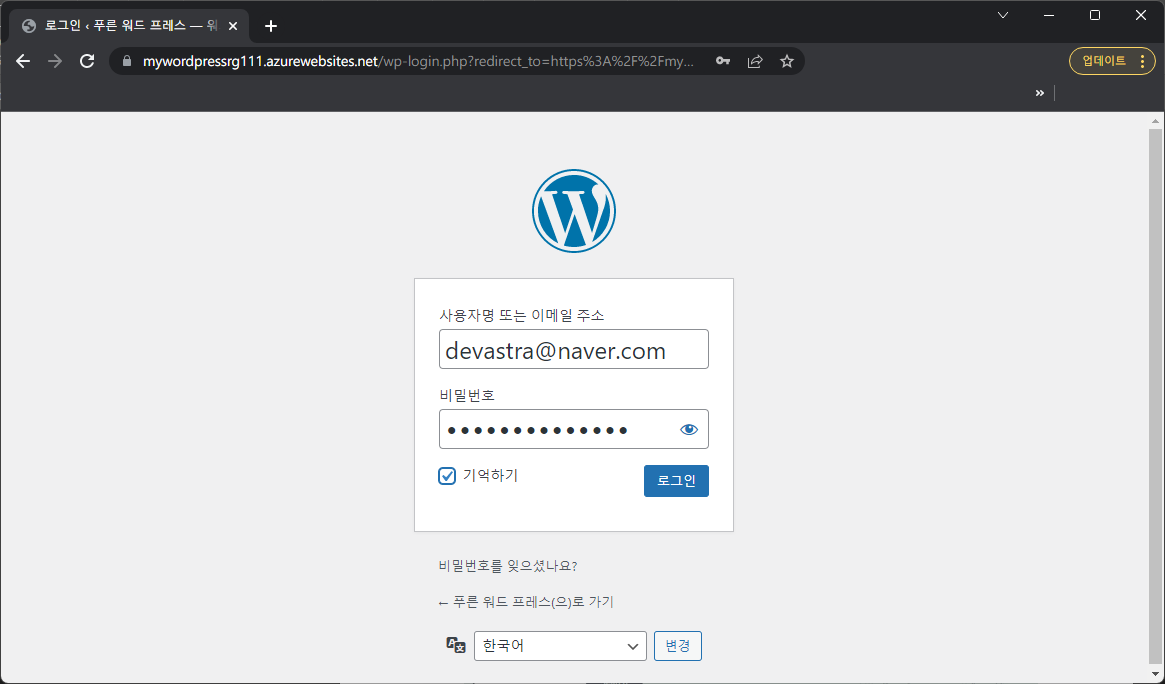The width and height of the screenshot is (1165, 684).
Task: Open Chrome three-dot menu
Action: [x=1143, y=61]
